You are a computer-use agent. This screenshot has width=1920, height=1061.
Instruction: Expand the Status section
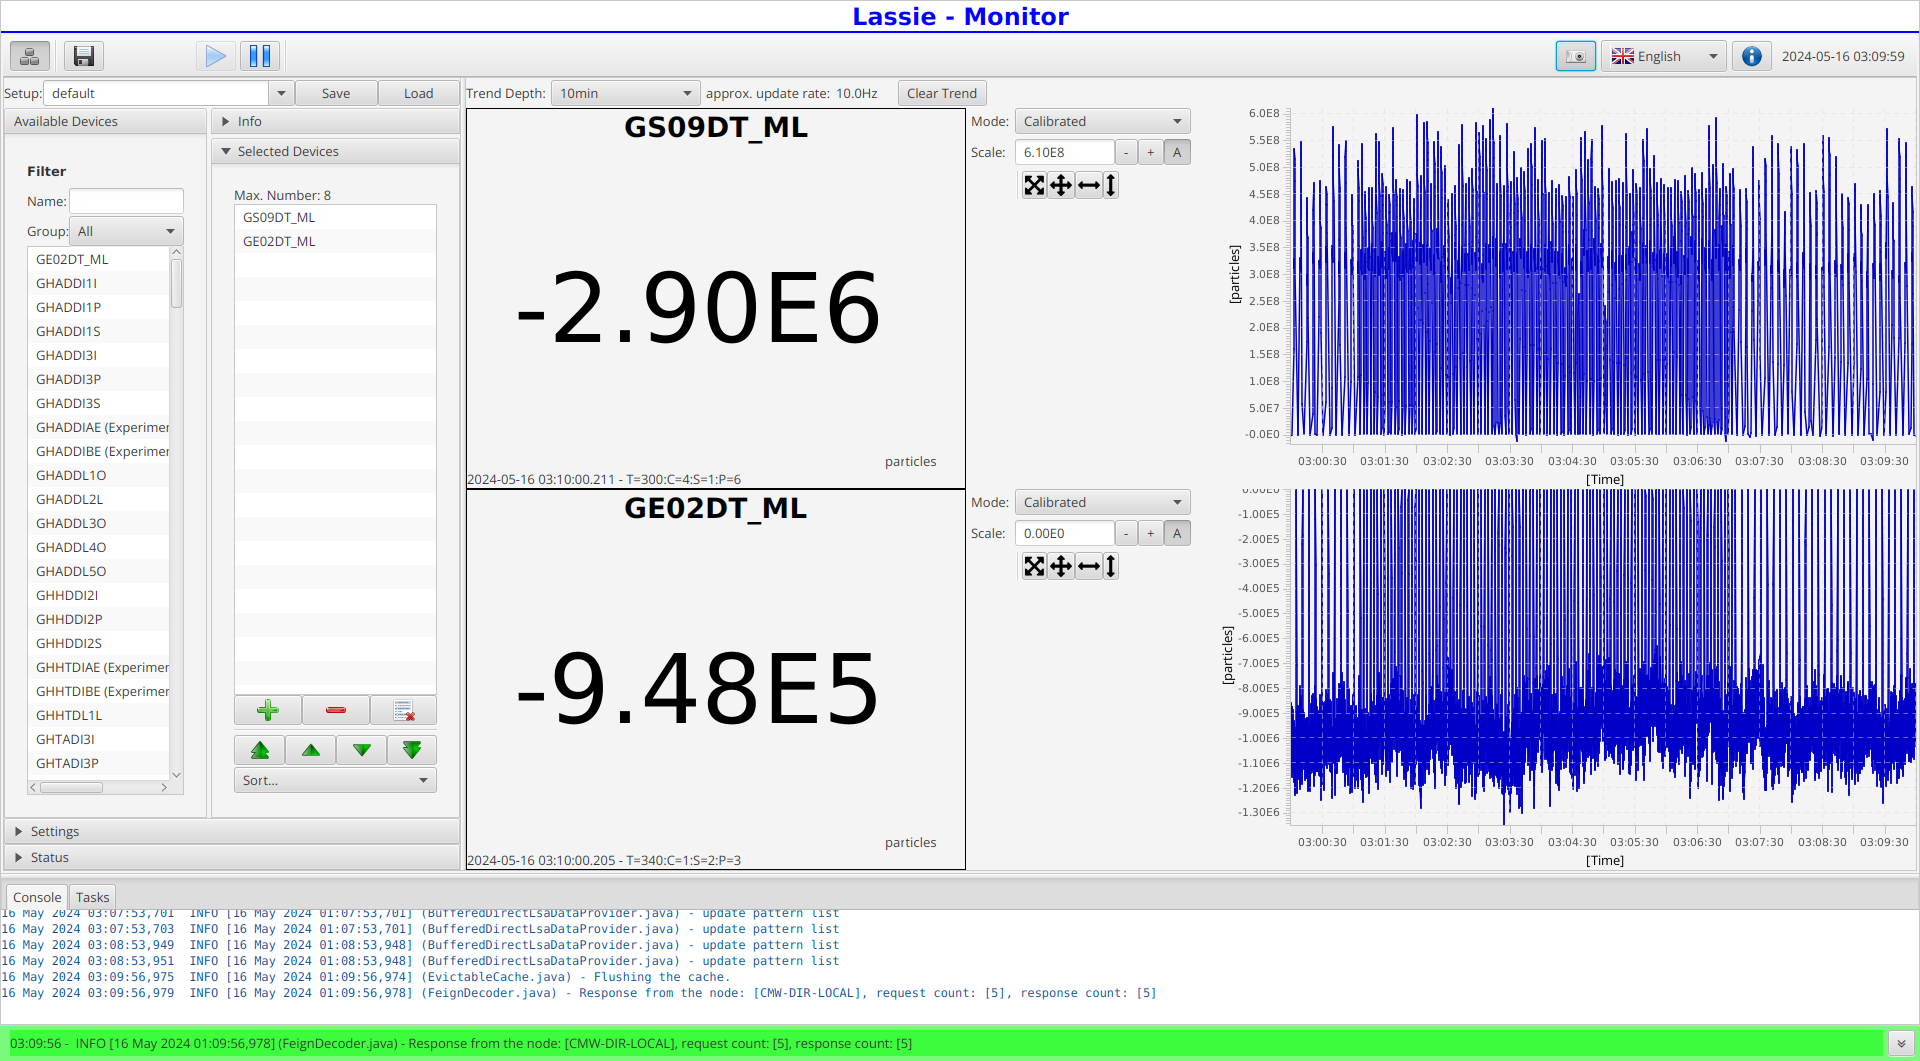pyautogui.click(x=232, y=857)
